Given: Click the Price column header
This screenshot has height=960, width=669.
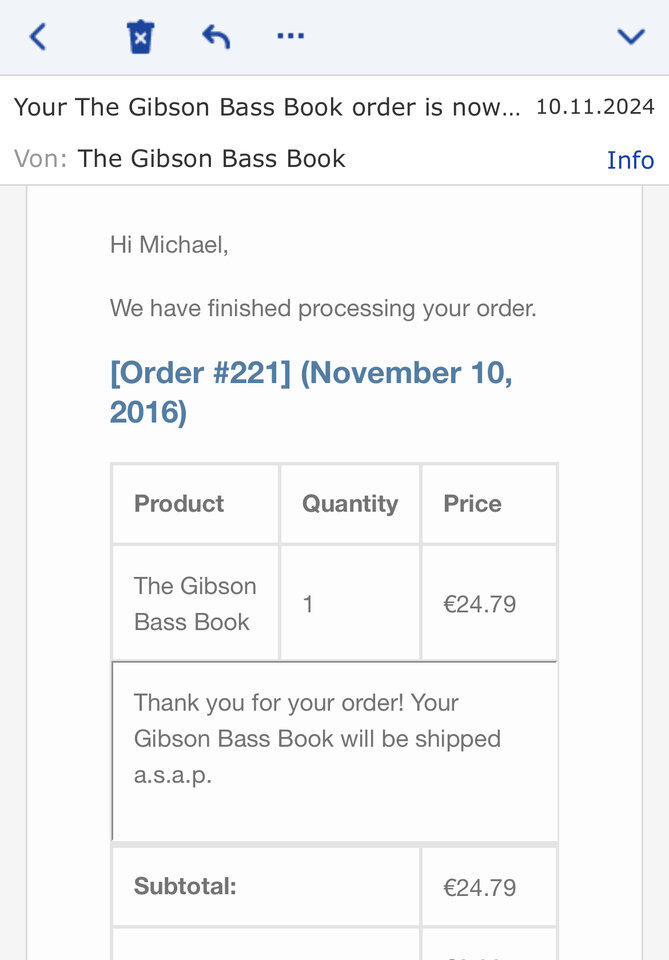Looking at the screenshot, I should (x=489, y=504).
